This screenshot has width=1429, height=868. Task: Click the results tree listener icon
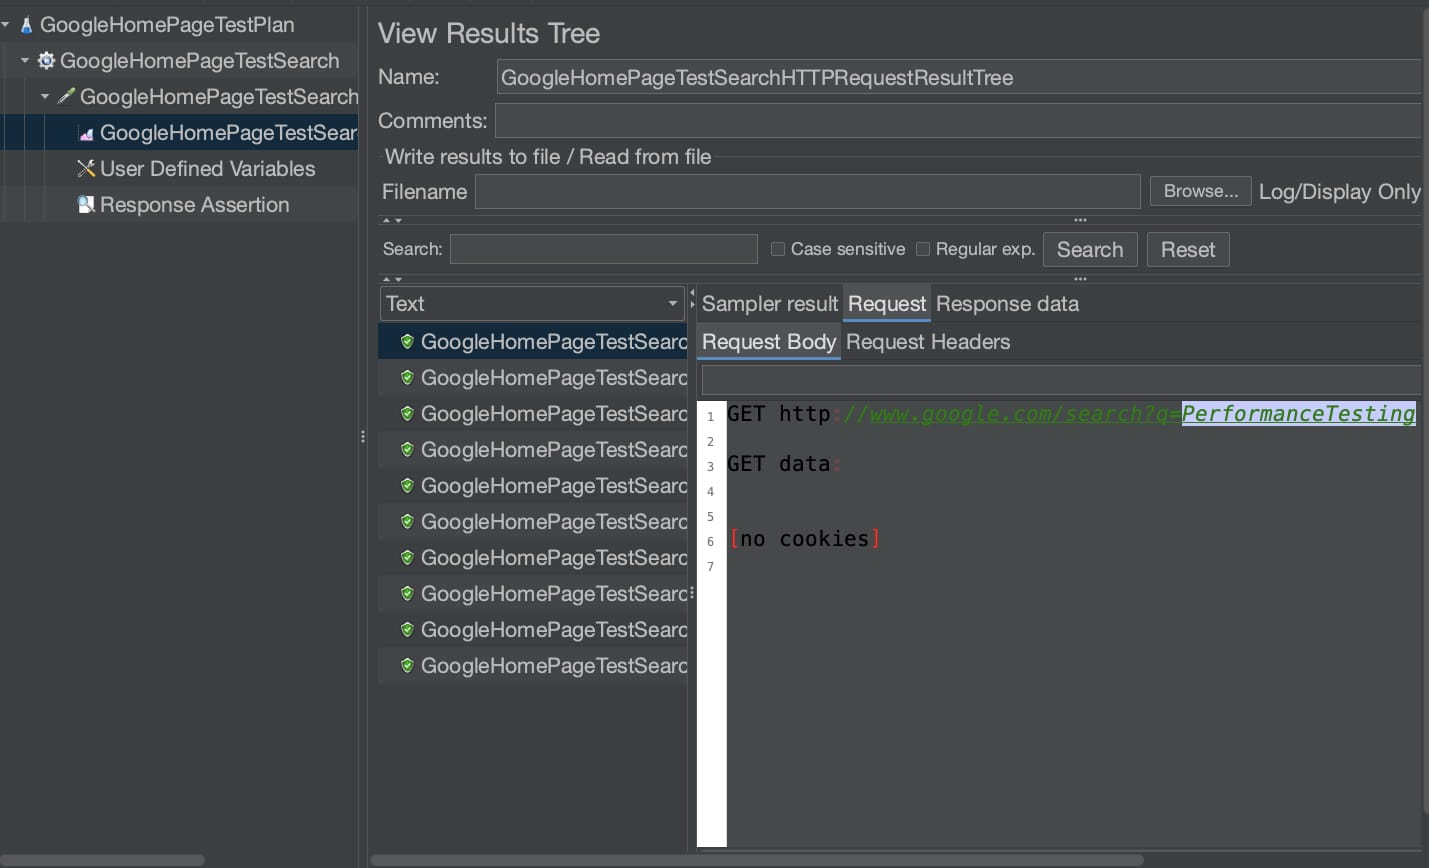coord(86,133)
